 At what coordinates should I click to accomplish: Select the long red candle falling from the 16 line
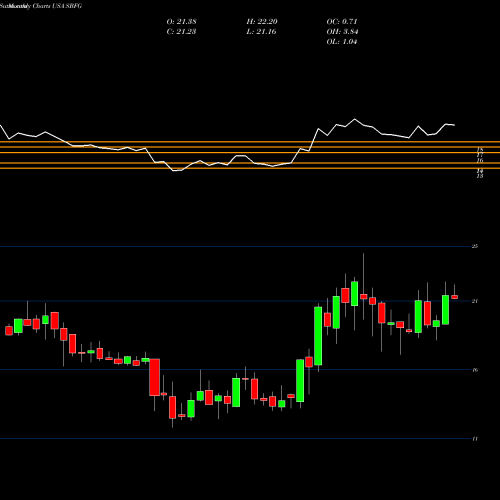(x=154, y=377)
